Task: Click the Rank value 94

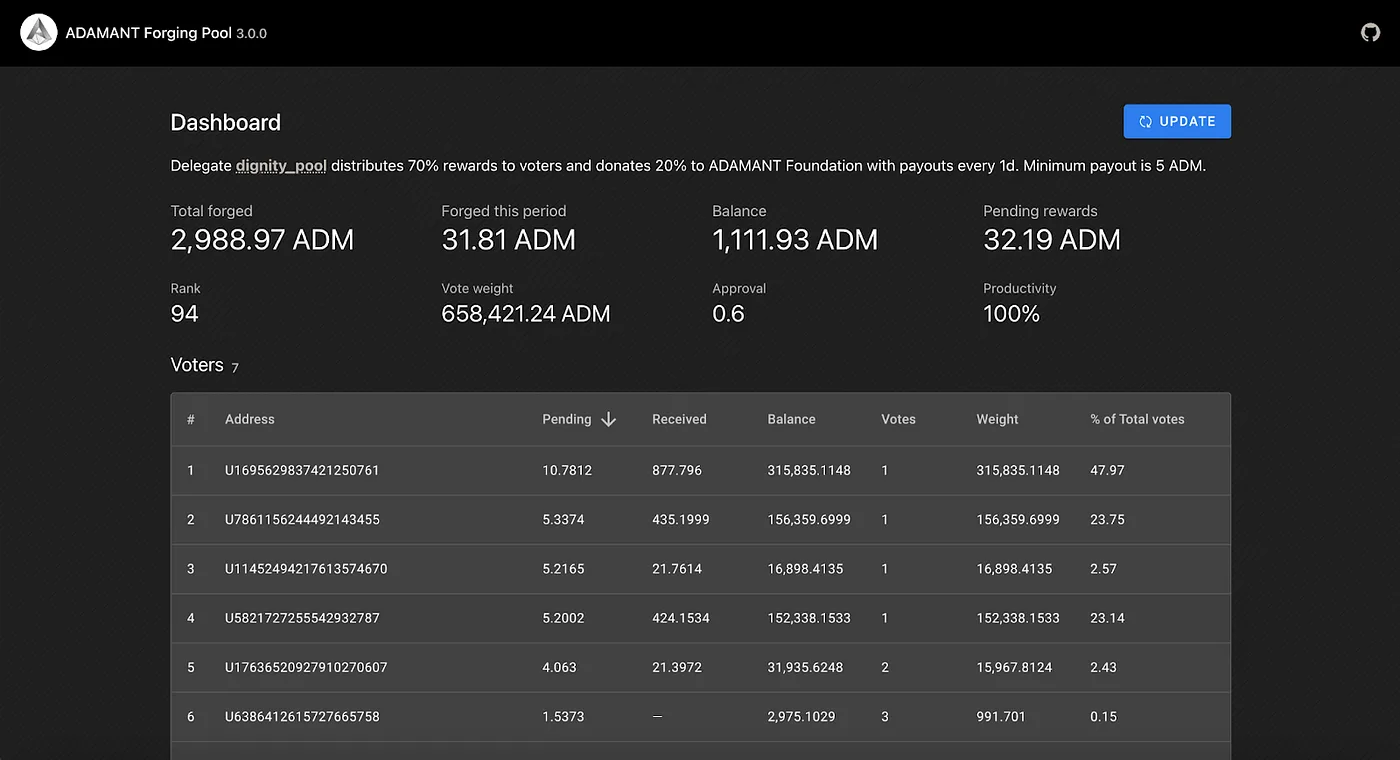Action: [185, 314]
